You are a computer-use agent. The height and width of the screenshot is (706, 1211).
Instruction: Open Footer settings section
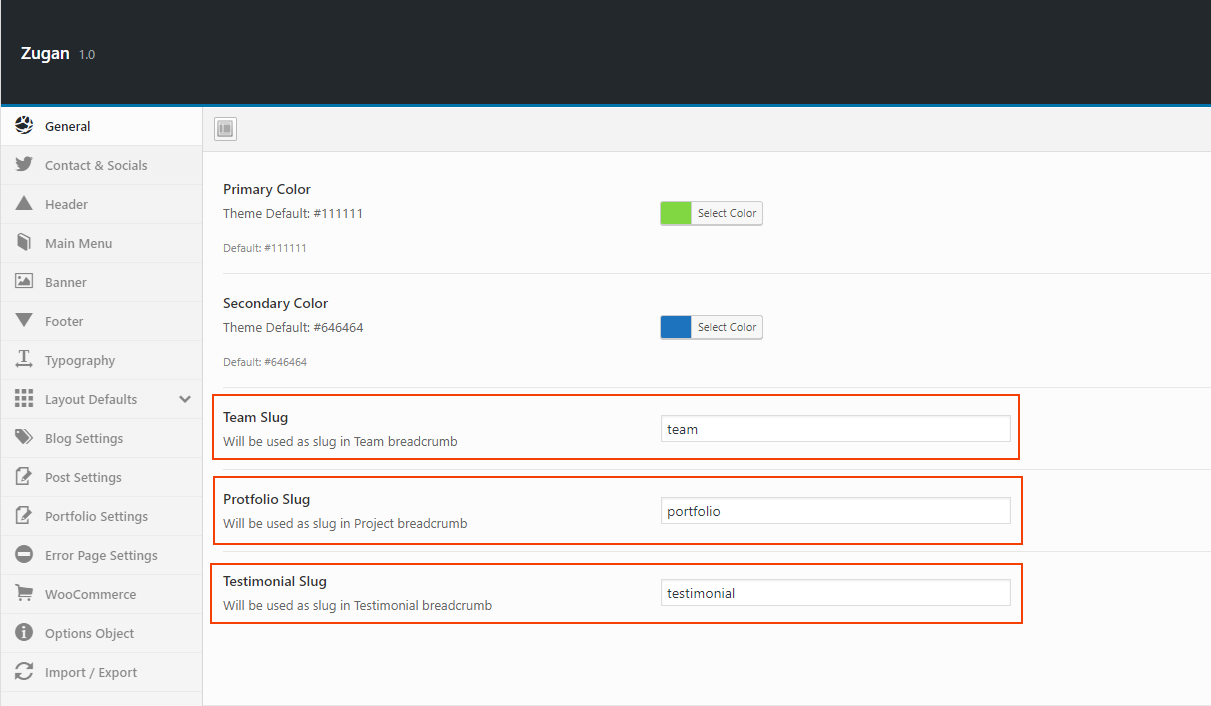coord(101,321)
